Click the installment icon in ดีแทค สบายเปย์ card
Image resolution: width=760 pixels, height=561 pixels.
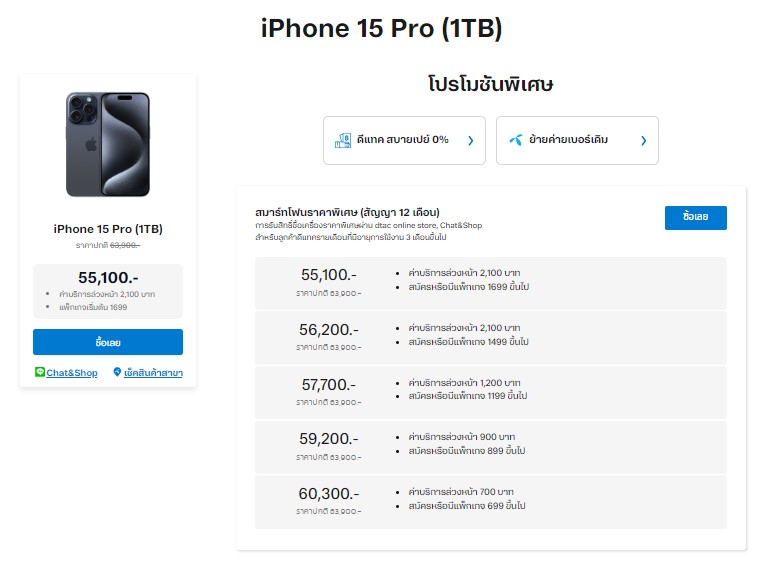[343, 140]
